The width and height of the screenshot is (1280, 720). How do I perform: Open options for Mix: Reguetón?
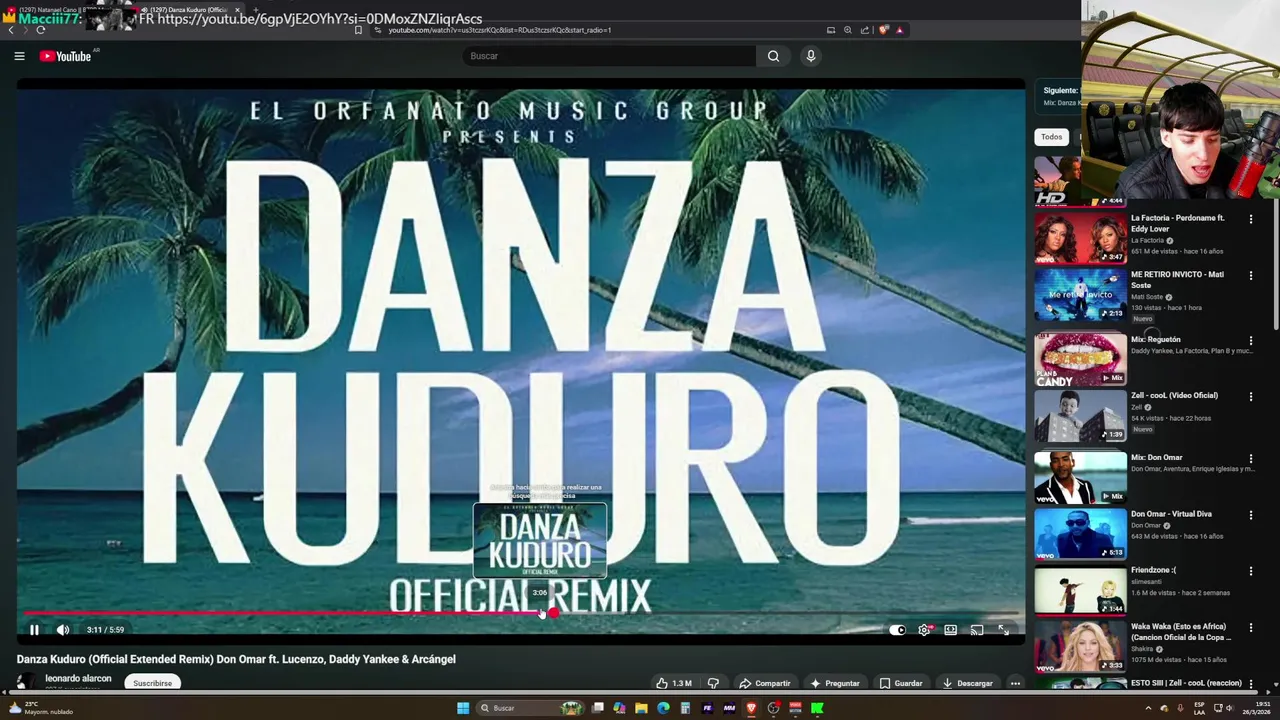[1250, 341]
